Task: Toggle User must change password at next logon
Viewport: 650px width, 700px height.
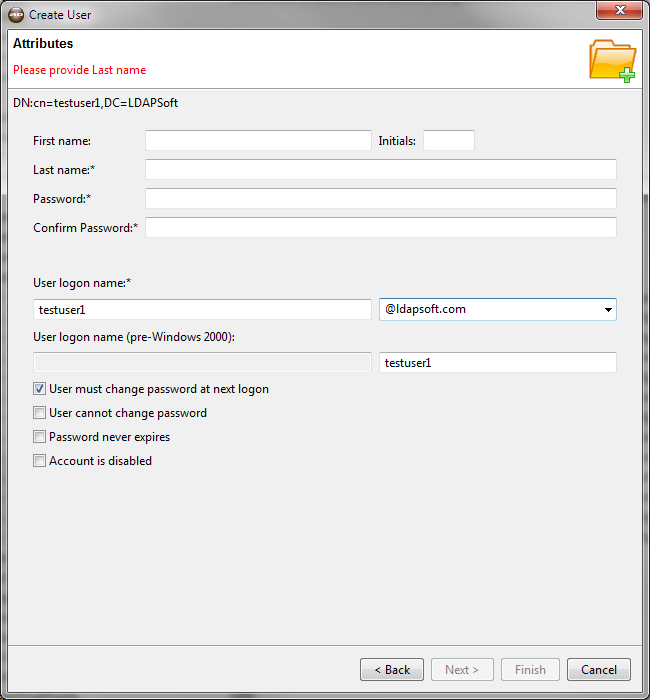Action: coord(39,389)
